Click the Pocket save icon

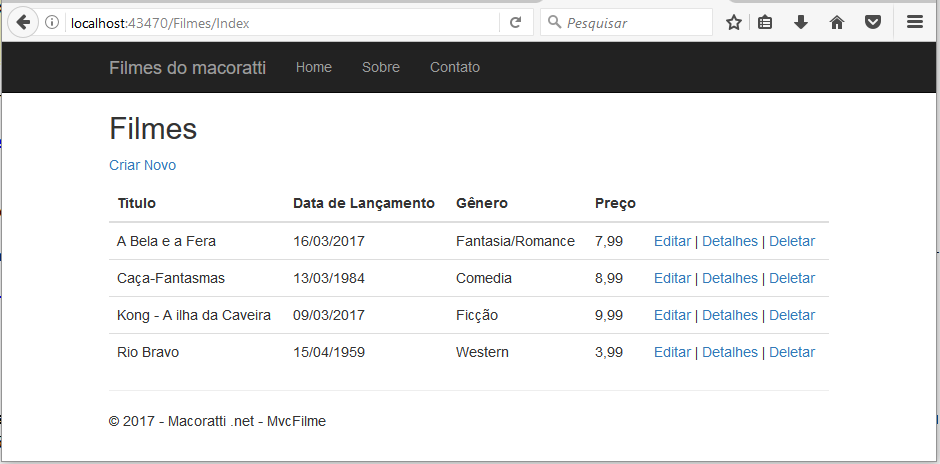coord(873,23)
